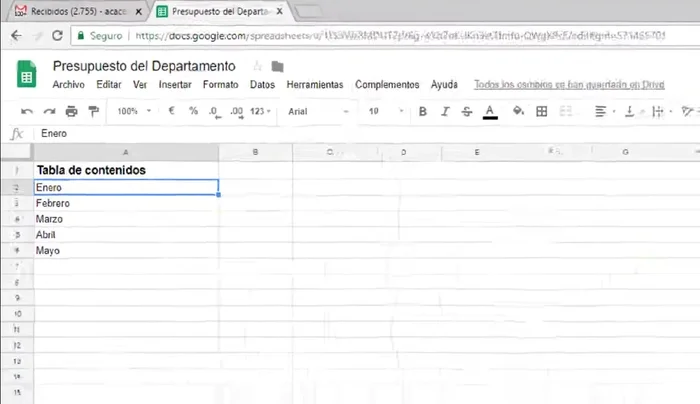
Task: Click the undo arrow in toolbar
Action: click(26, 111)
